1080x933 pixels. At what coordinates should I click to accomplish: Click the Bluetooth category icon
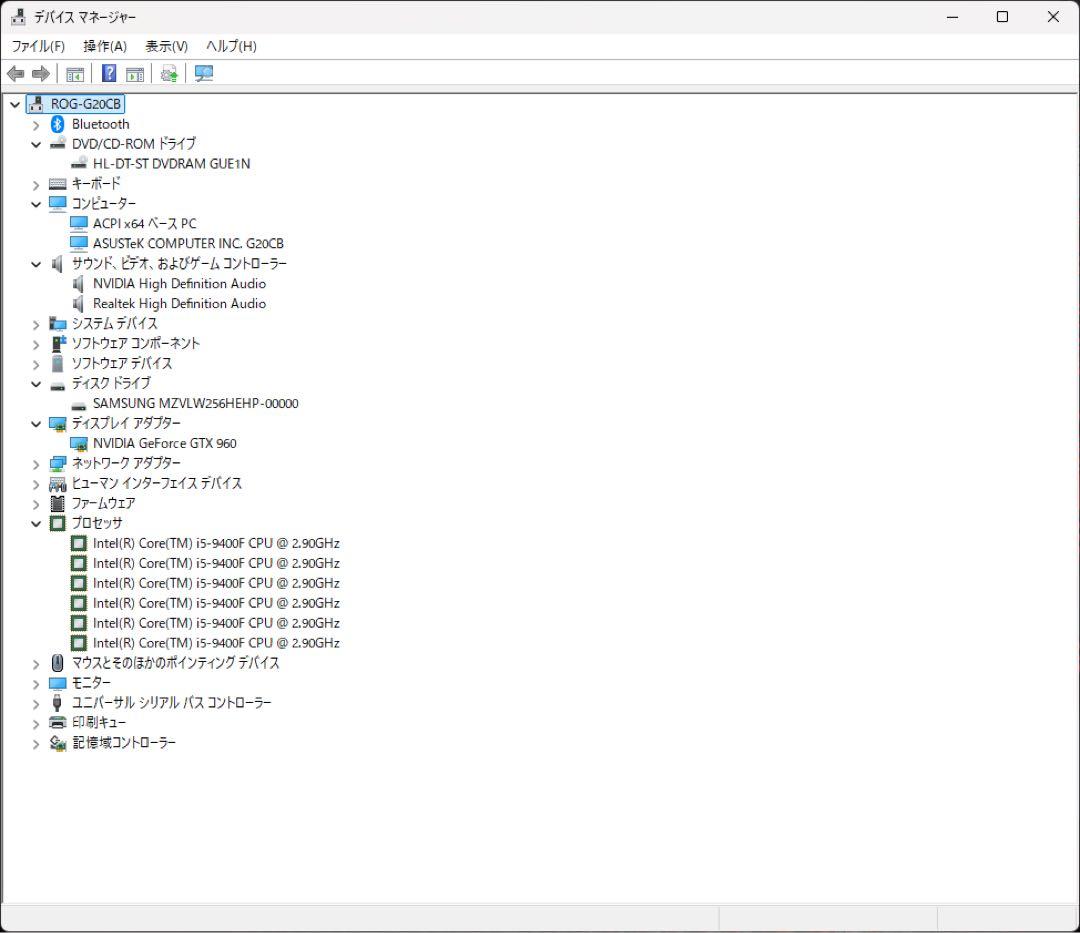tap(58, 124)
